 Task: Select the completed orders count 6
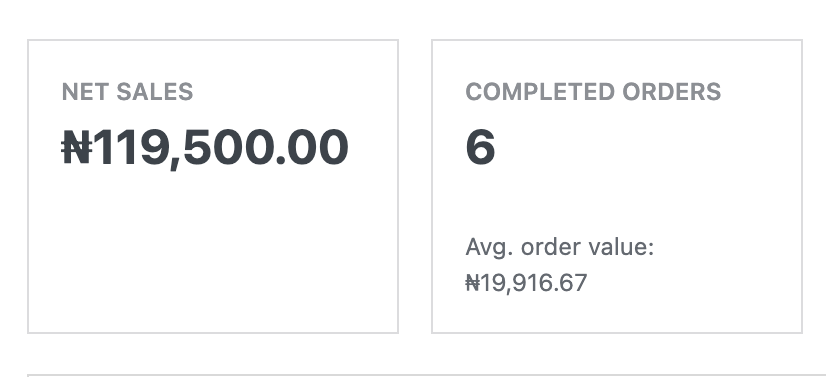tap(480, 148)
